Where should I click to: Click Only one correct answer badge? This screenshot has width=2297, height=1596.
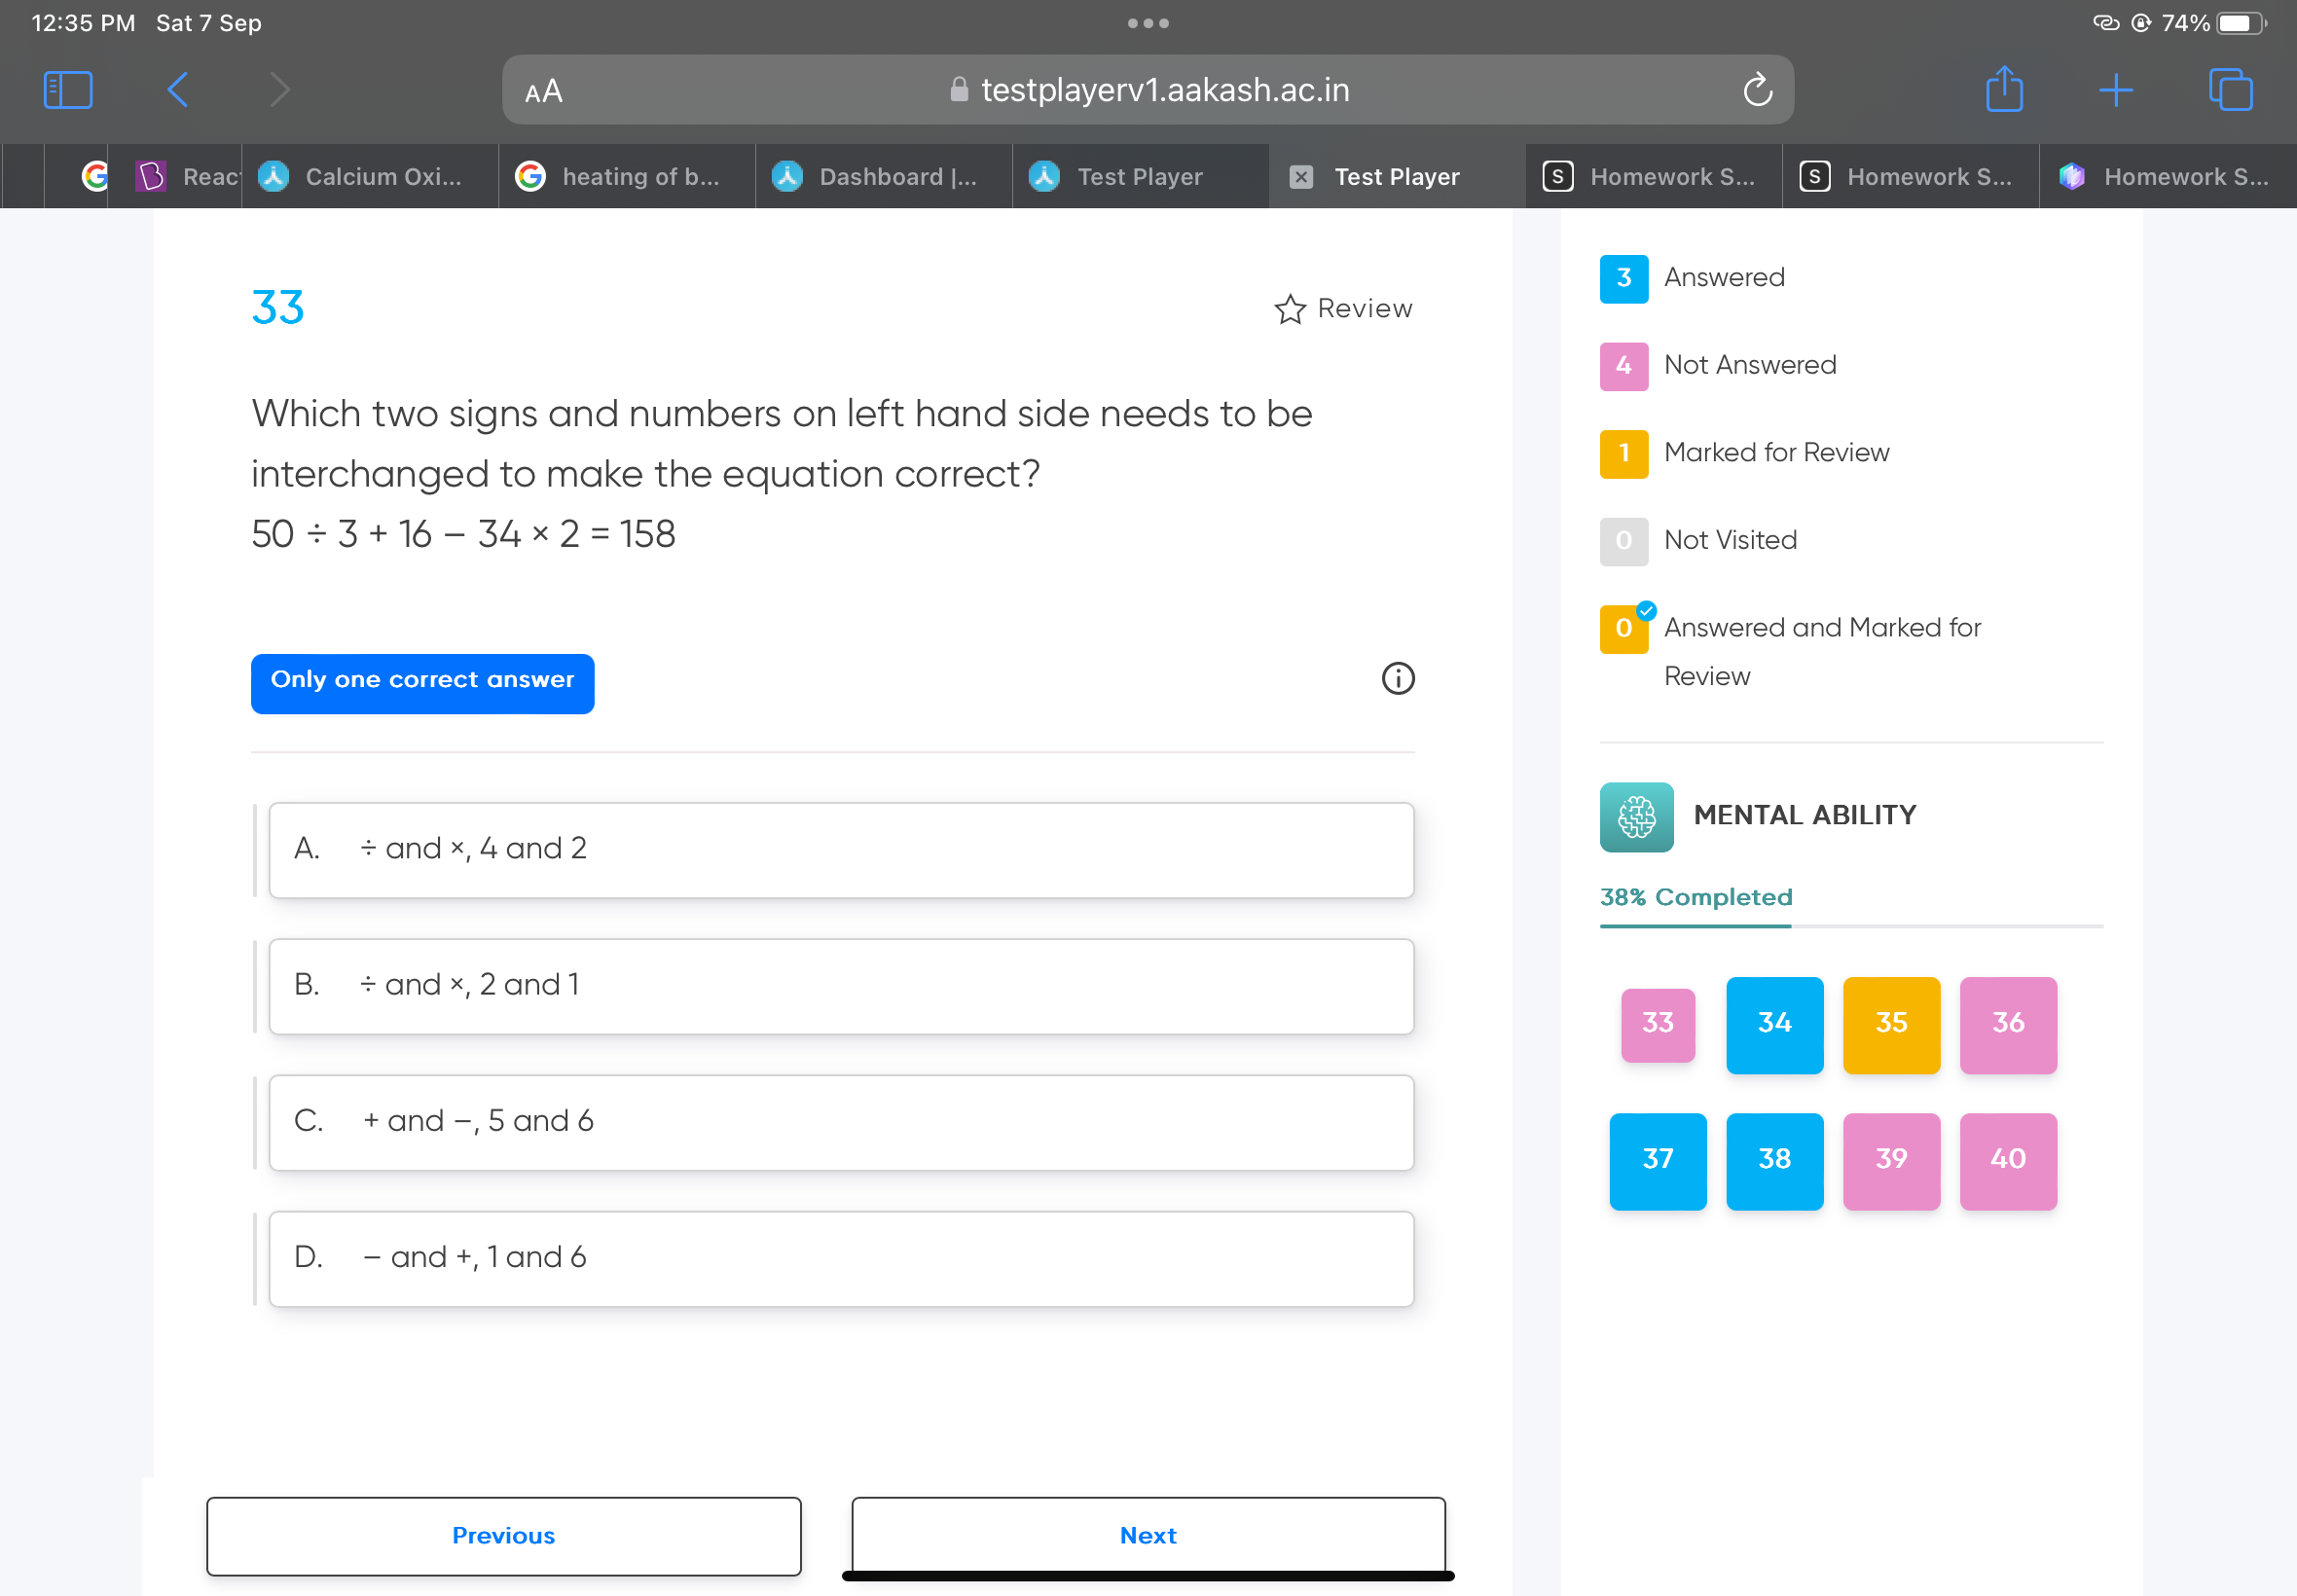pyautogui.click(x=422, y=683)
